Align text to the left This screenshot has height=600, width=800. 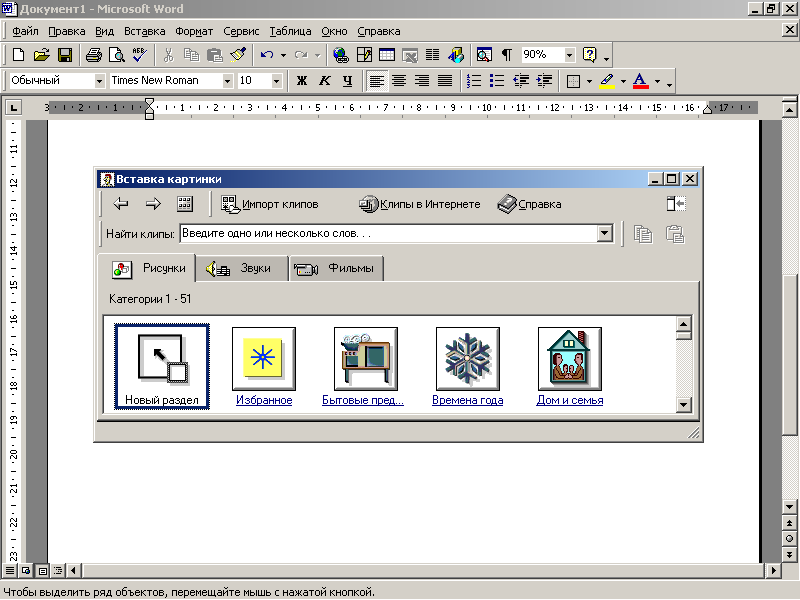coord(377,81)
